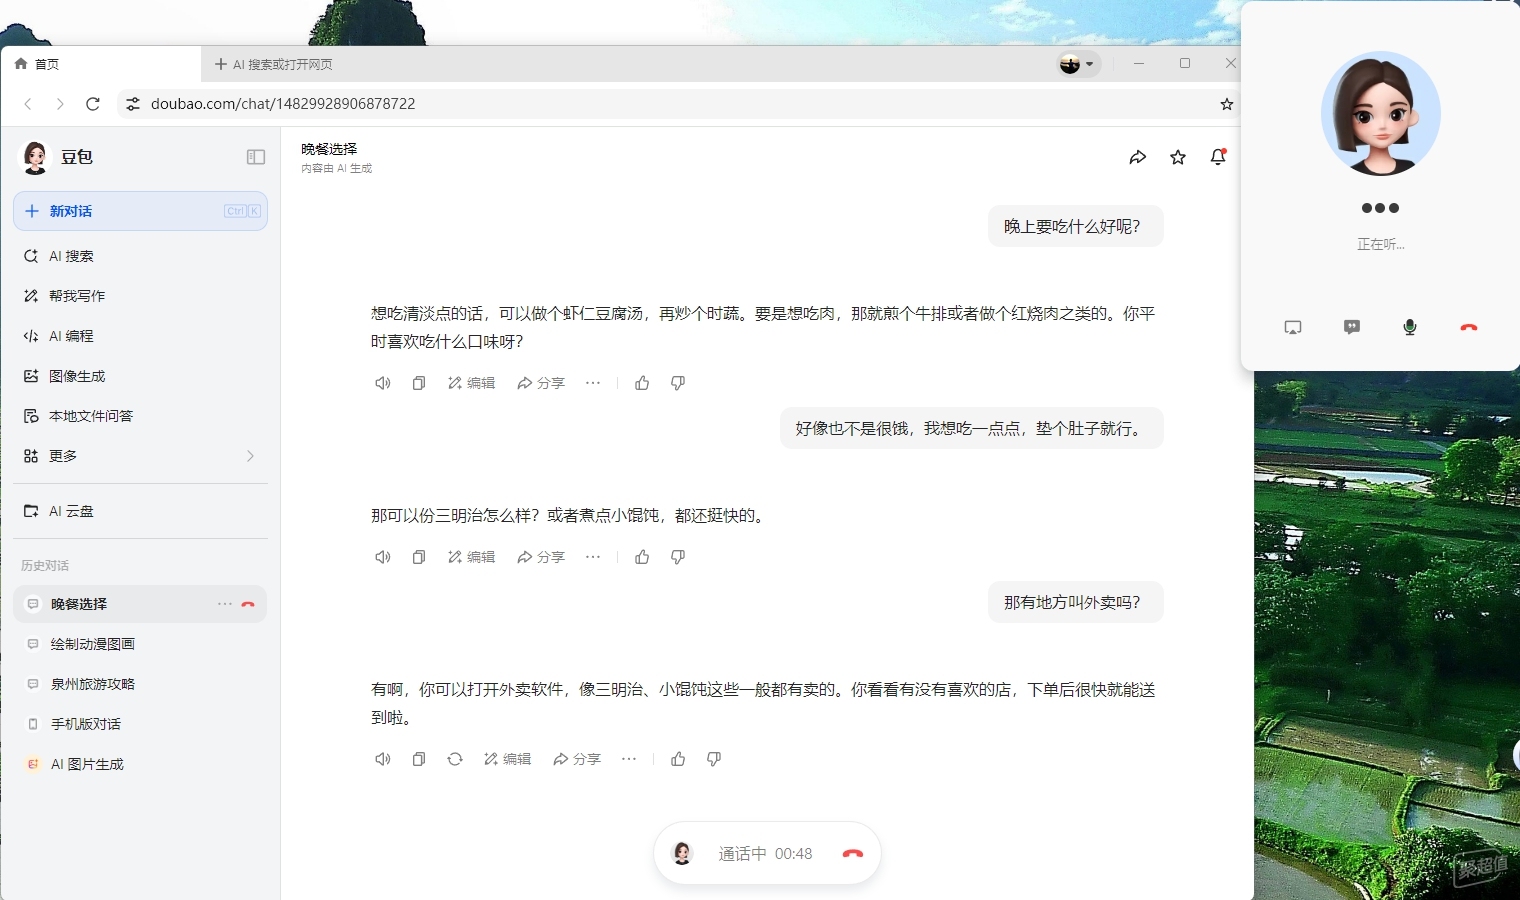The height and width of the screenshot is (900, 1520).
Task: Bookmark page with address bar star
Action: click(1227, 104)
